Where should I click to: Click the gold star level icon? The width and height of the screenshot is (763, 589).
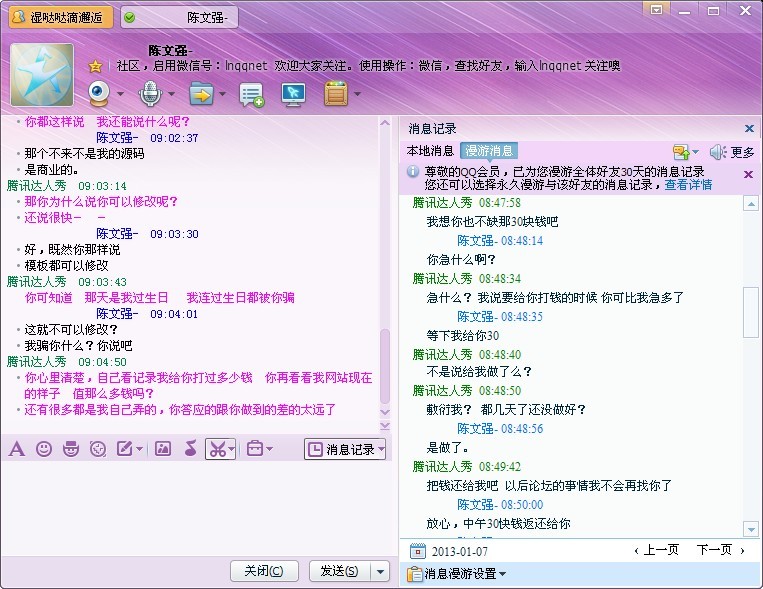pos(95,66)
